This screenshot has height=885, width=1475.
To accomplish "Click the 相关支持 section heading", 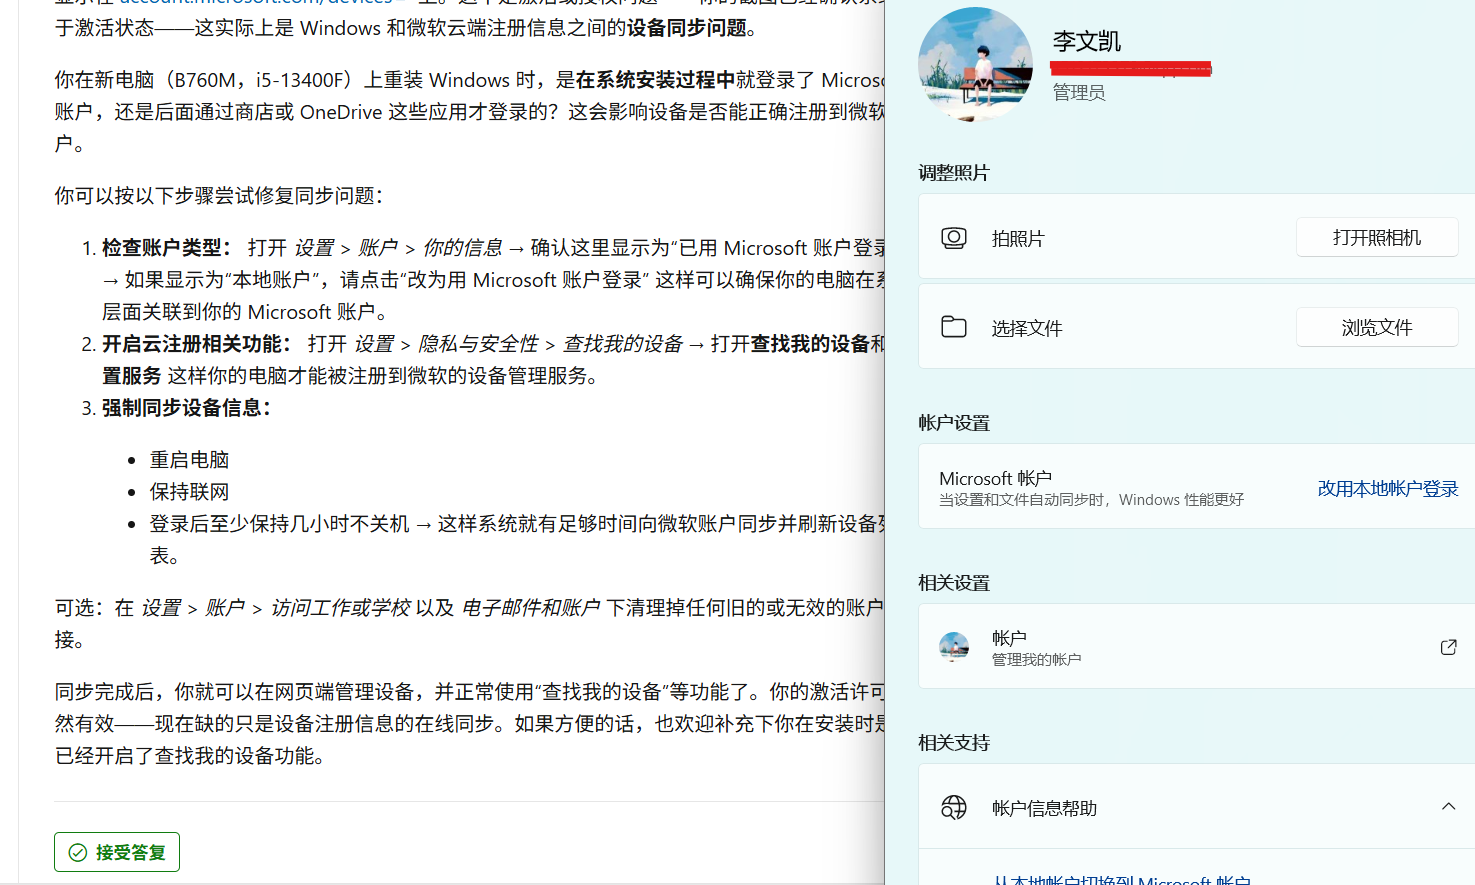I will tap(954, 743).
